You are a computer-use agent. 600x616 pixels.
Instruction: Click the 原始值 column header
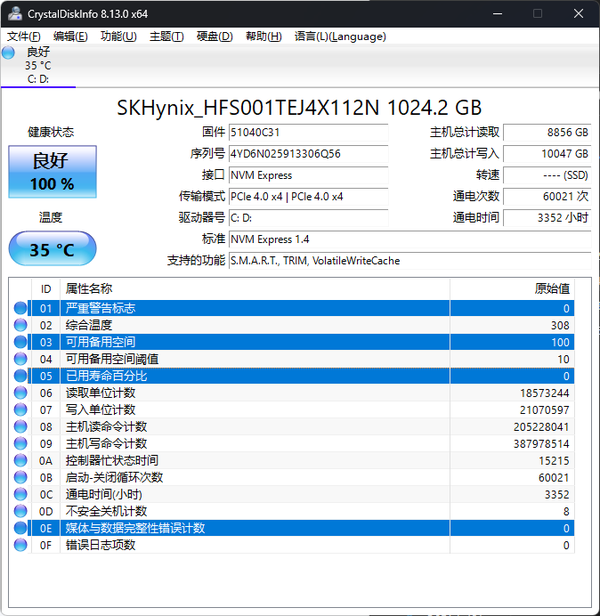coord(512,289)
